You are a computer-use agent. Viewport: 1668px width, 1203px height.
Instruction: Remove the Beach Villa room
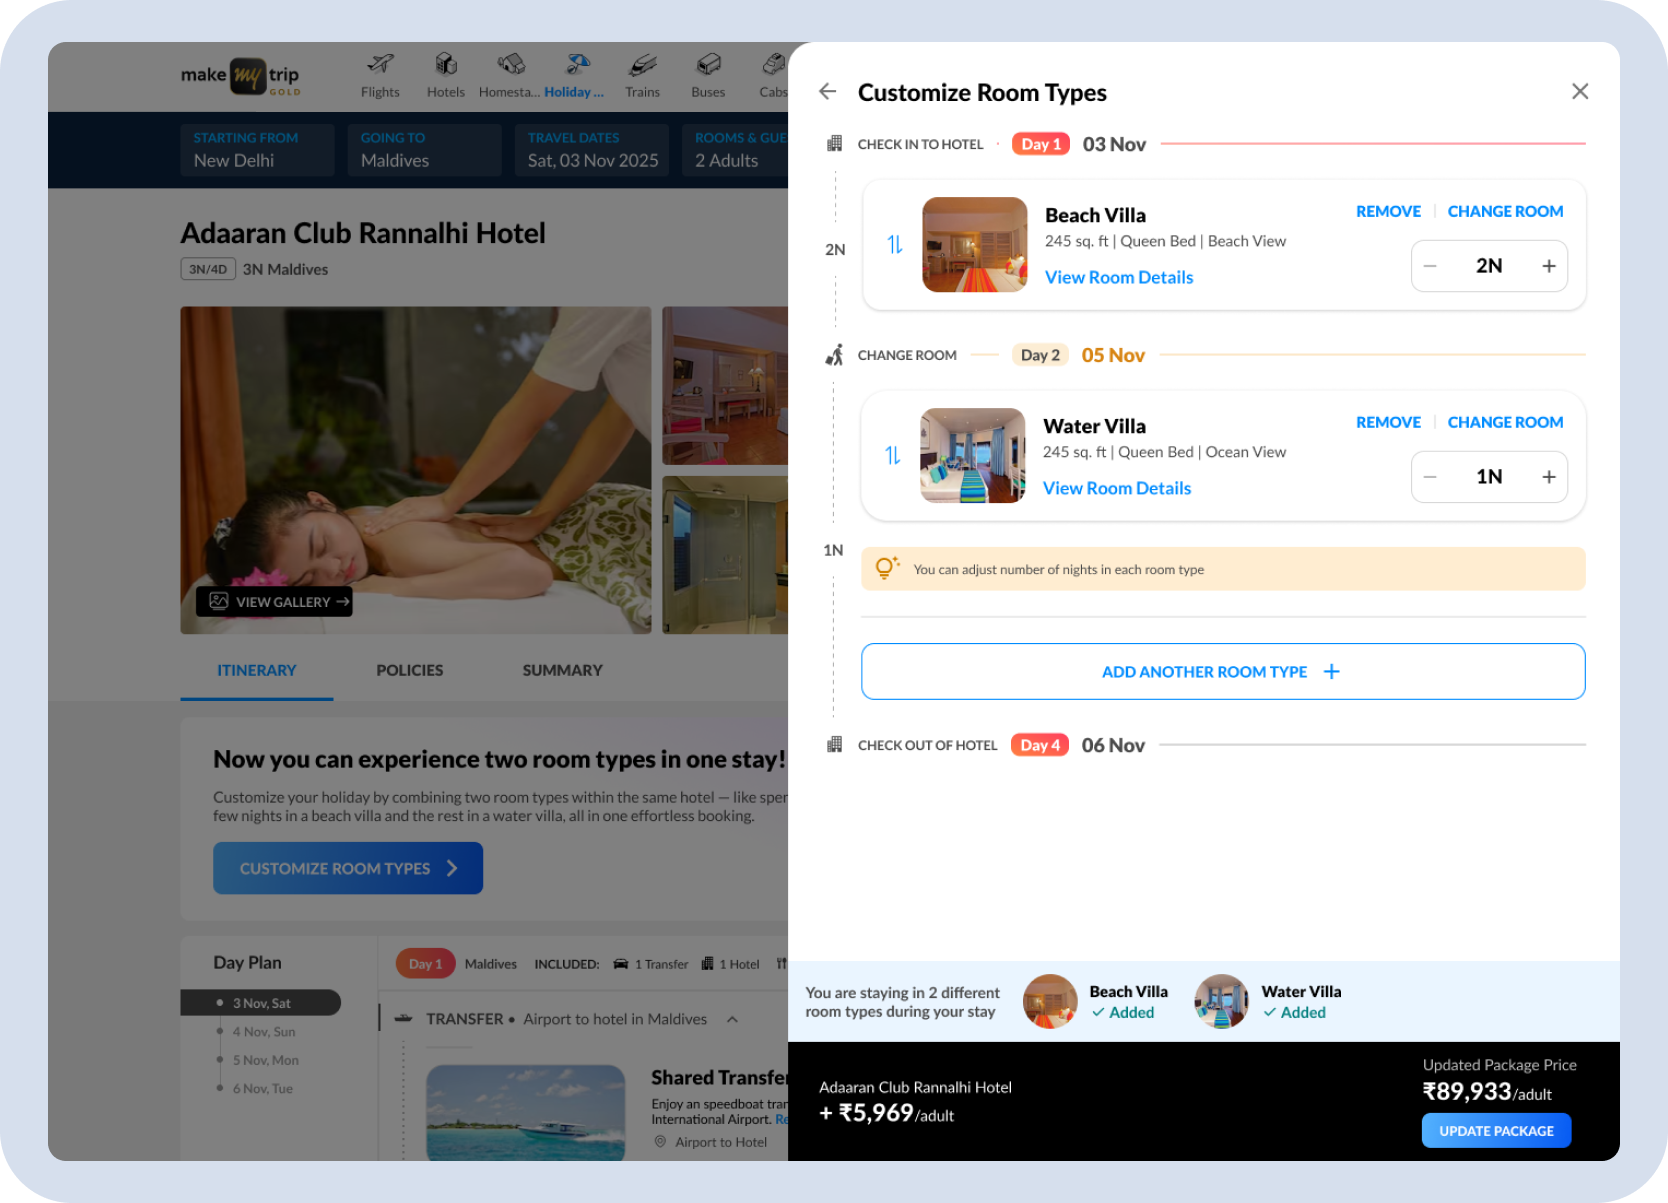click(1388, 211)
